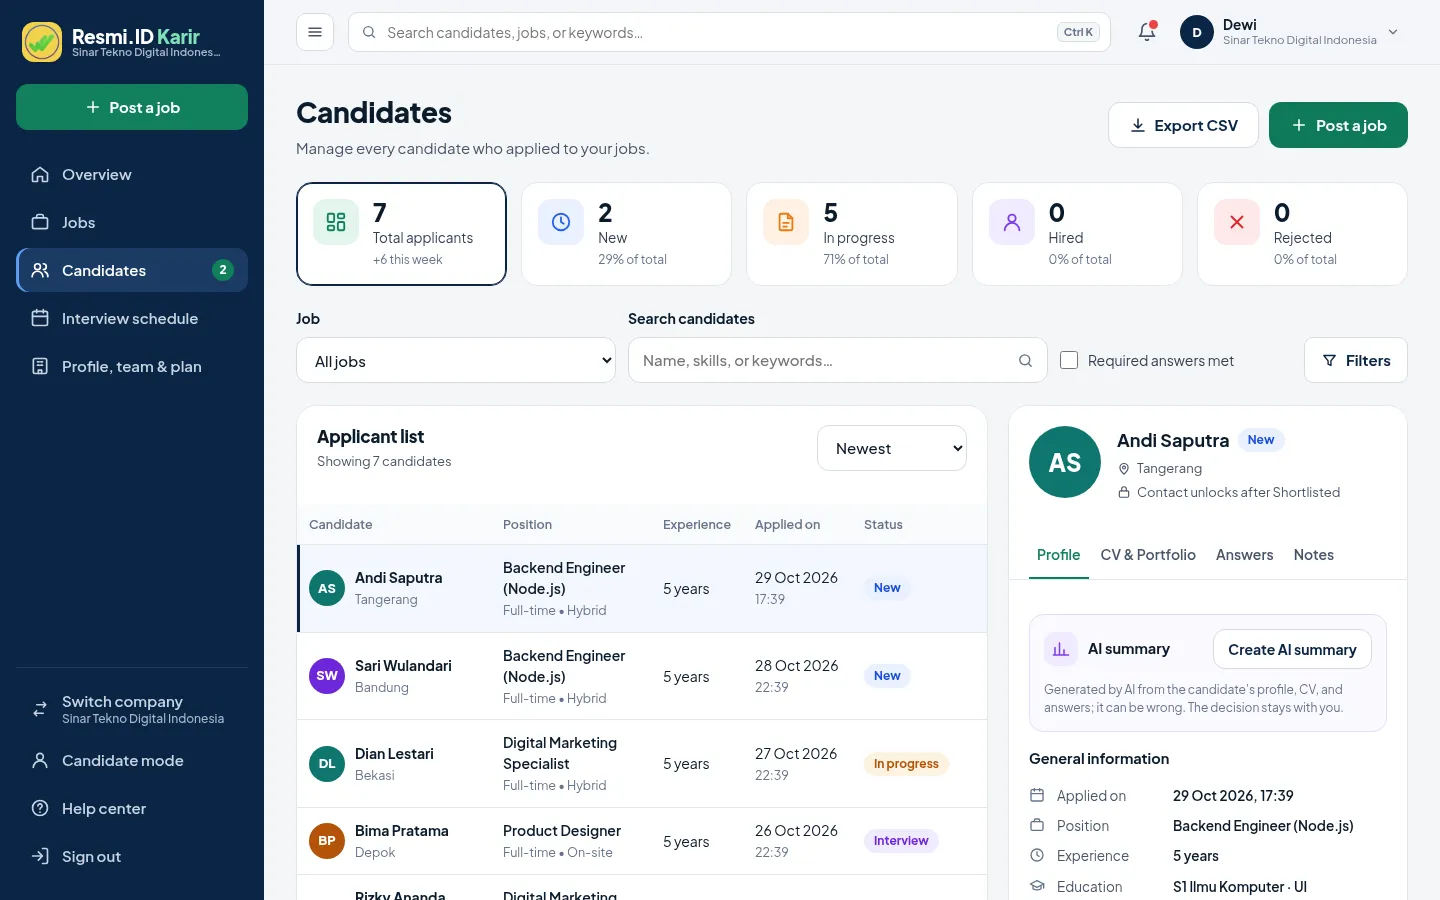Switch to the CV & Portfolio tab
1440x900 pixels.
(1148, 555)
